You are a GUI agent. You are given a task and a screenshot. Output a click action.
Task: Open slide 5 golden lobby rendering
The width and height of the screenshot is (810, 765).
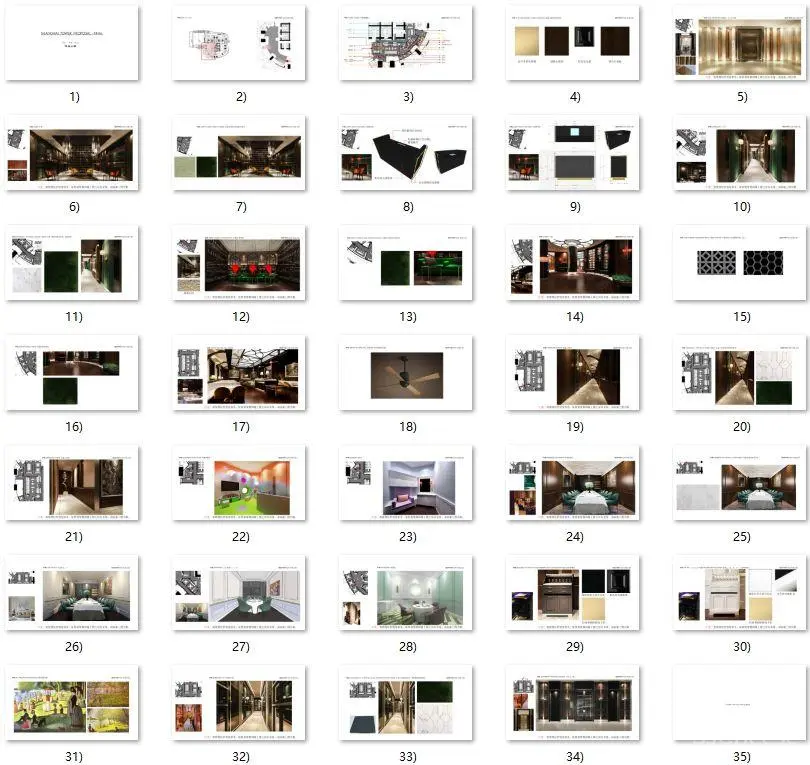click(740, 43)
